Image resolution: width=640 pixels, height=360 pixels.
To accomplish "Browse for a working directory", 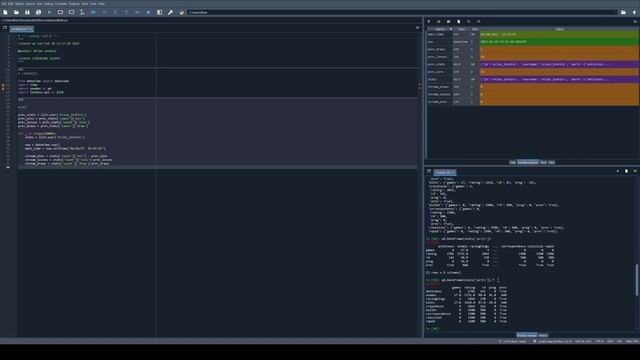I will click(623, 12).
